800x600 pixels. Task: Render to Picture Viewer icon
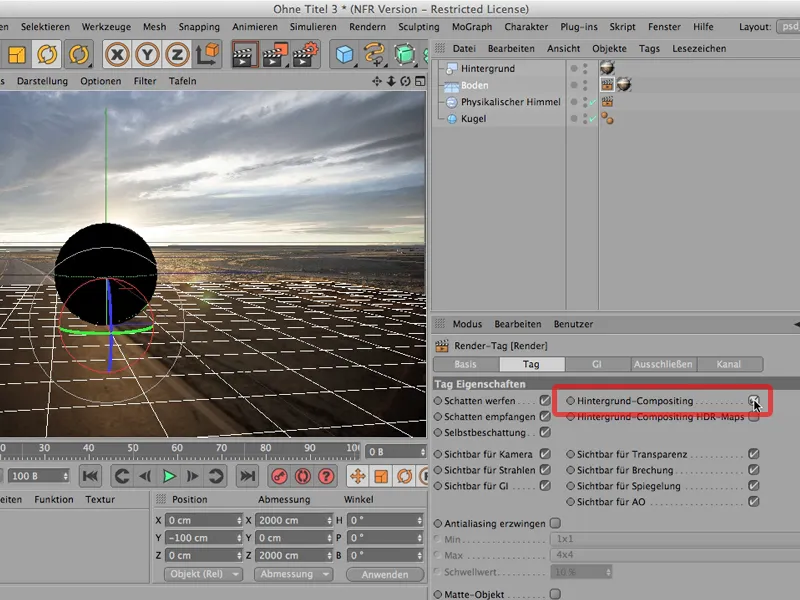pos(275,54)
